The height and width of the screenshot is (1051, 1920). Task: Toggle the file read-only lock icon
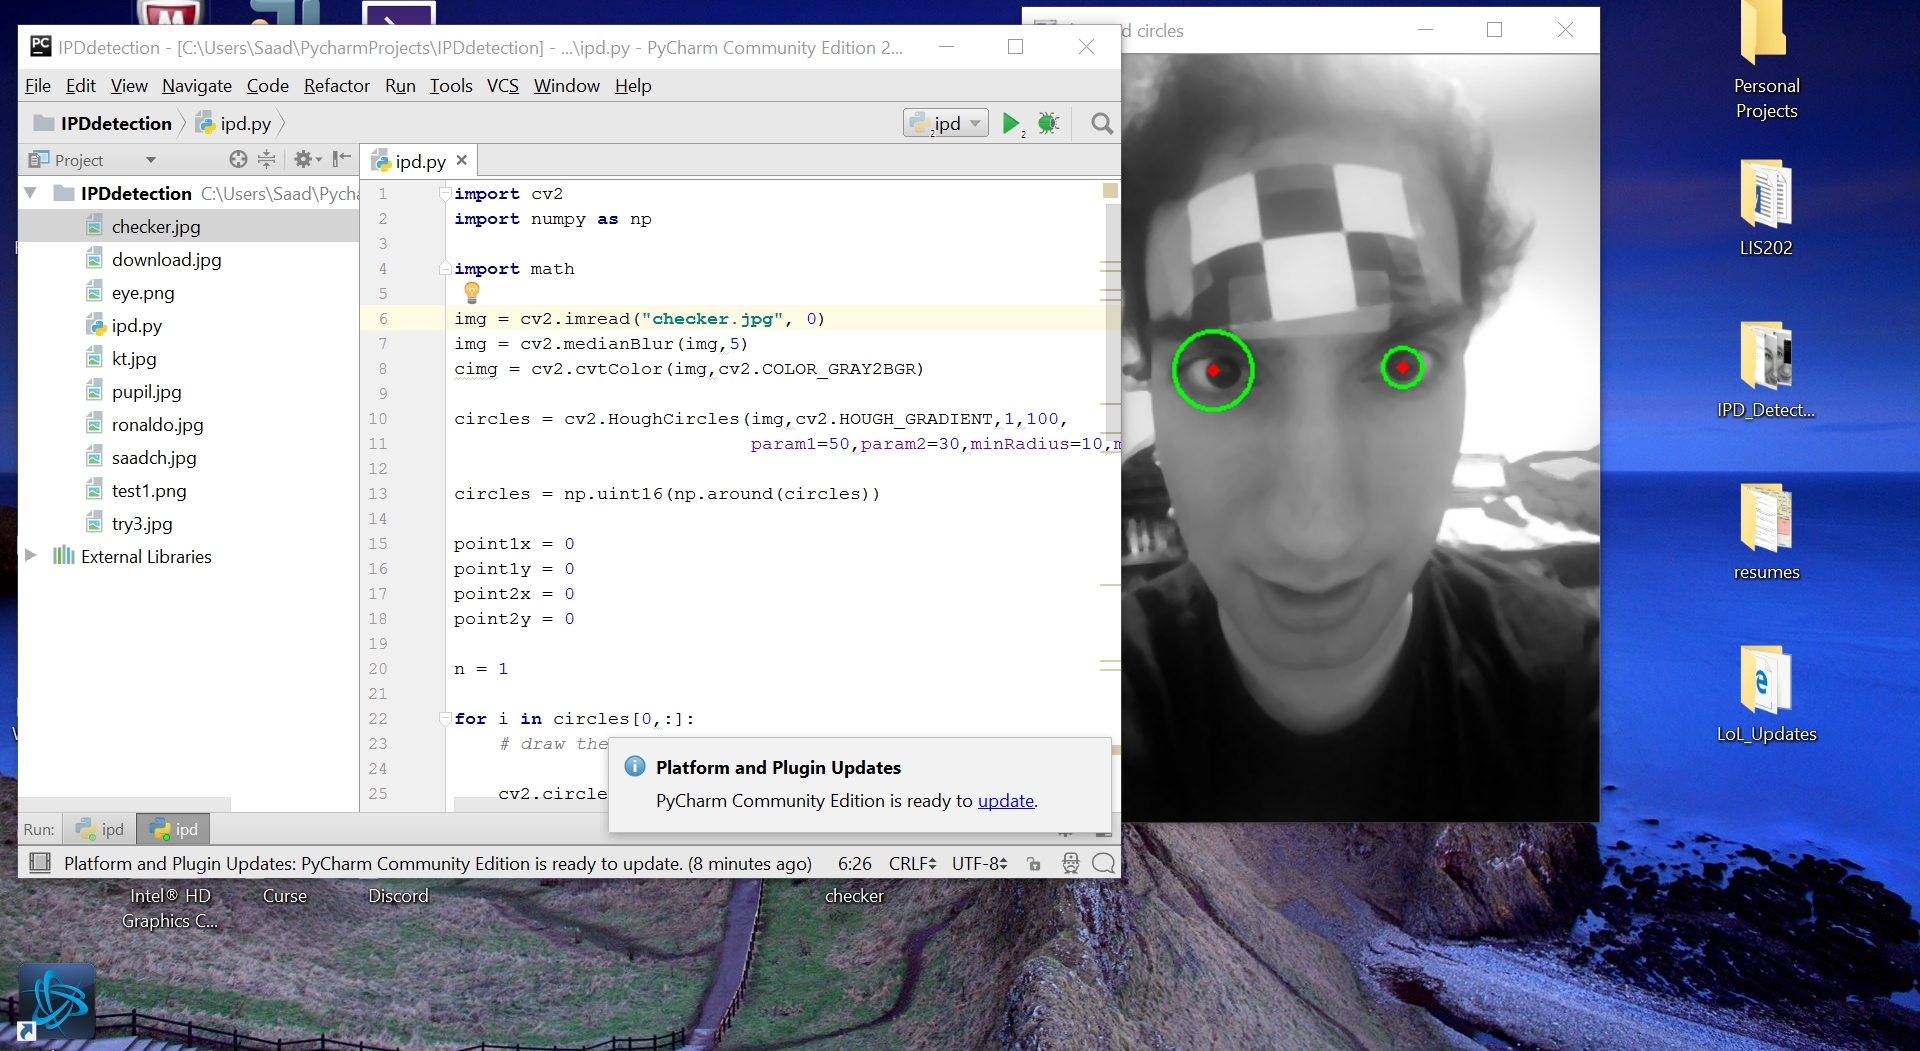click(1034, 864)
